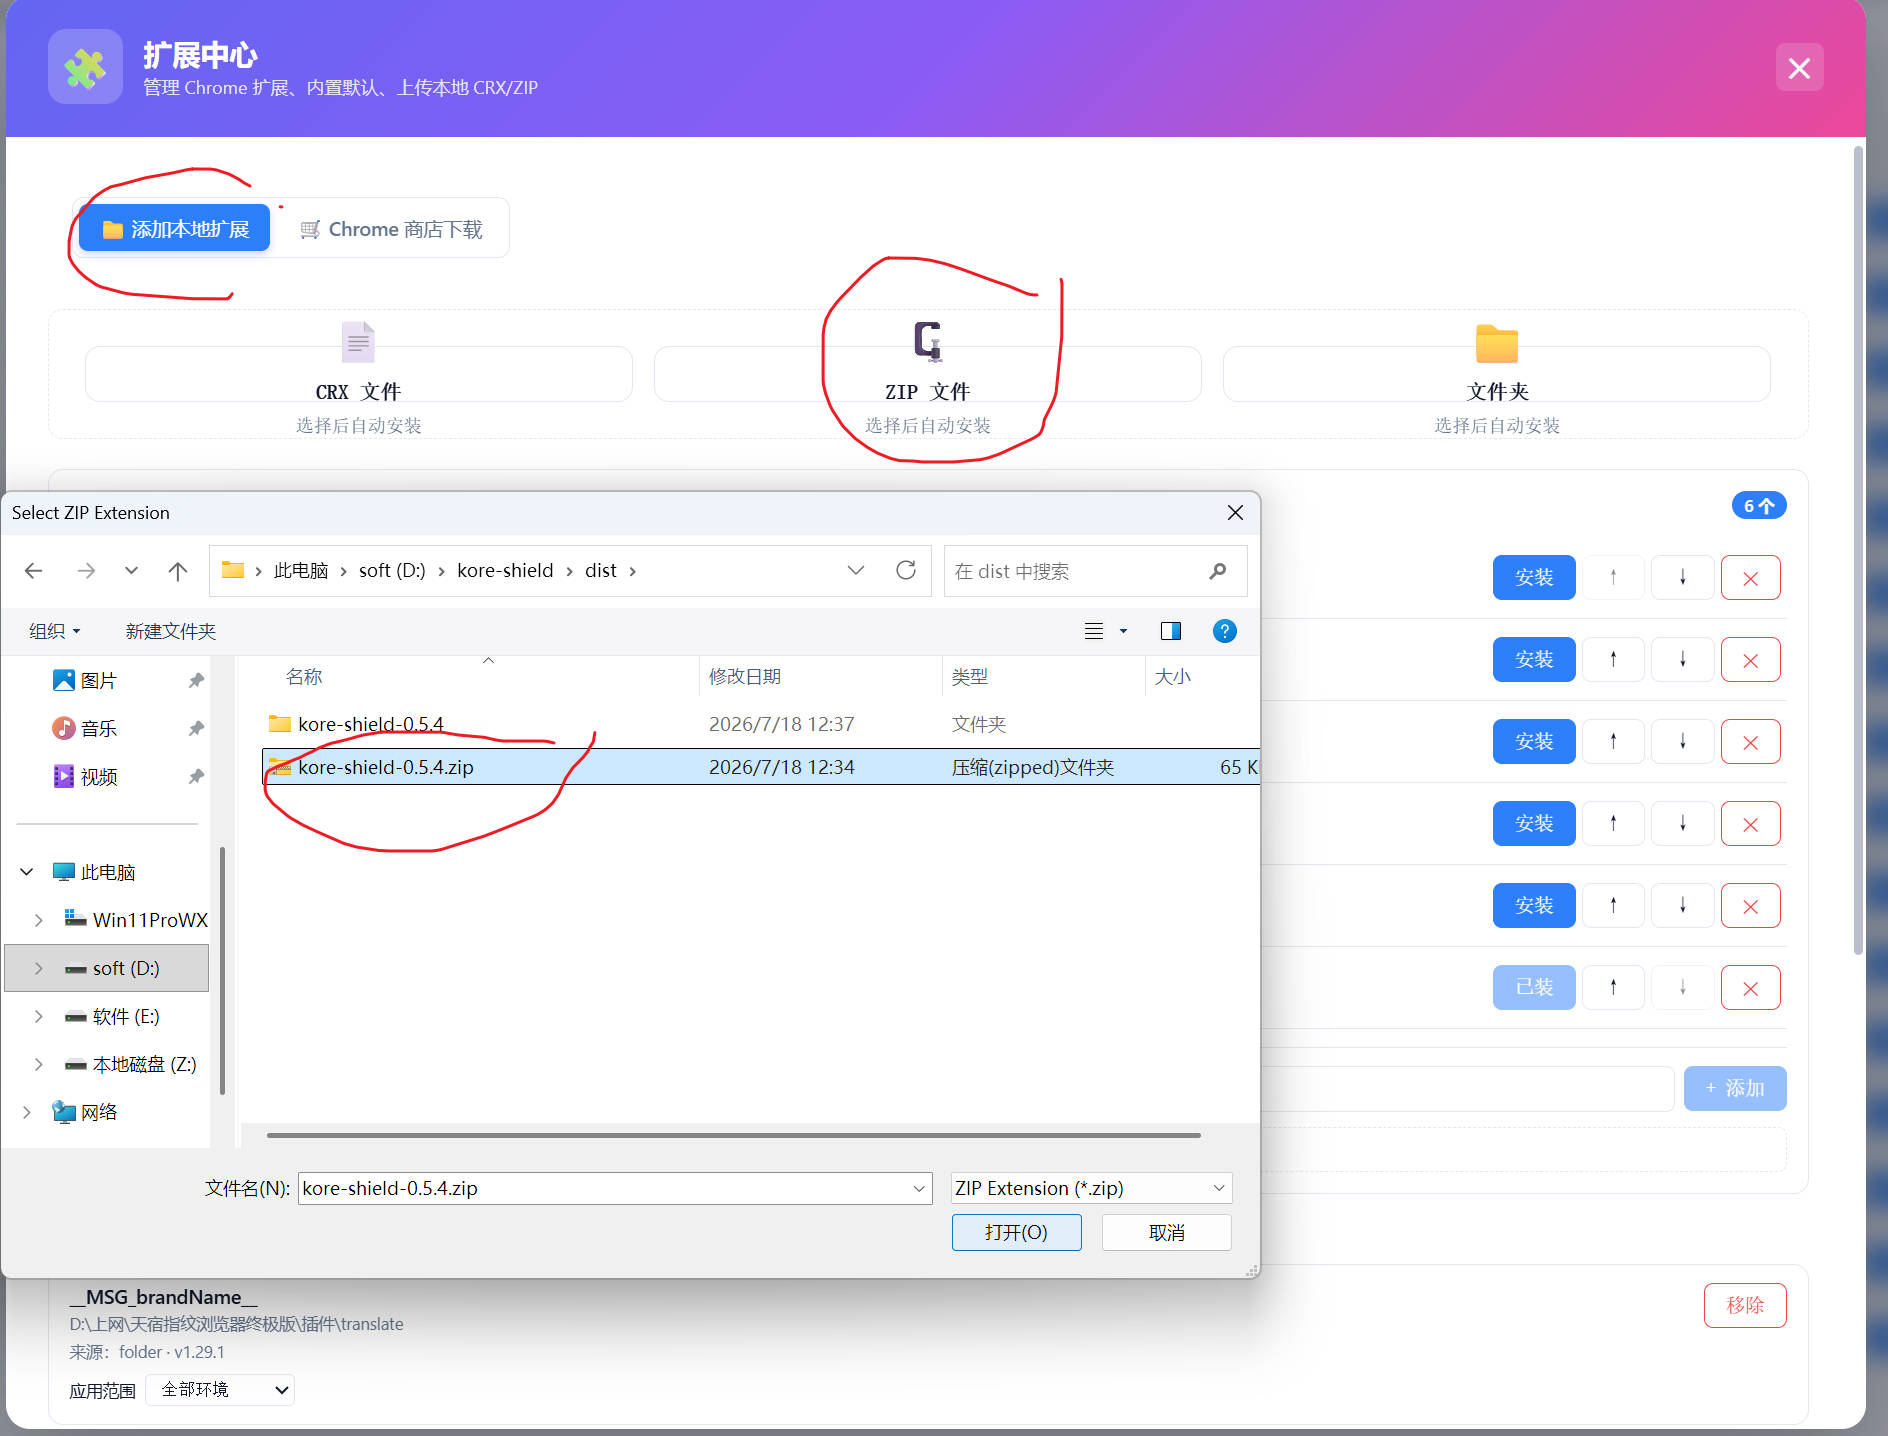Switch to the 添加本地扩展 tab

pos(175,229)
